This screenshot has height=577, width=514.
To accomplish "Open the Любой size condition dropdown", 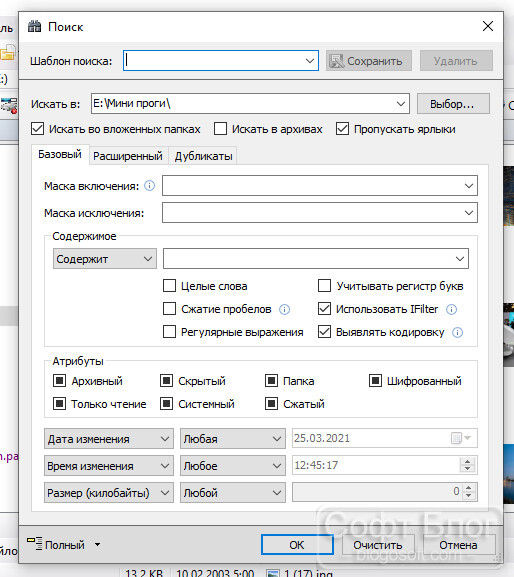I will [x=233, y=492].
